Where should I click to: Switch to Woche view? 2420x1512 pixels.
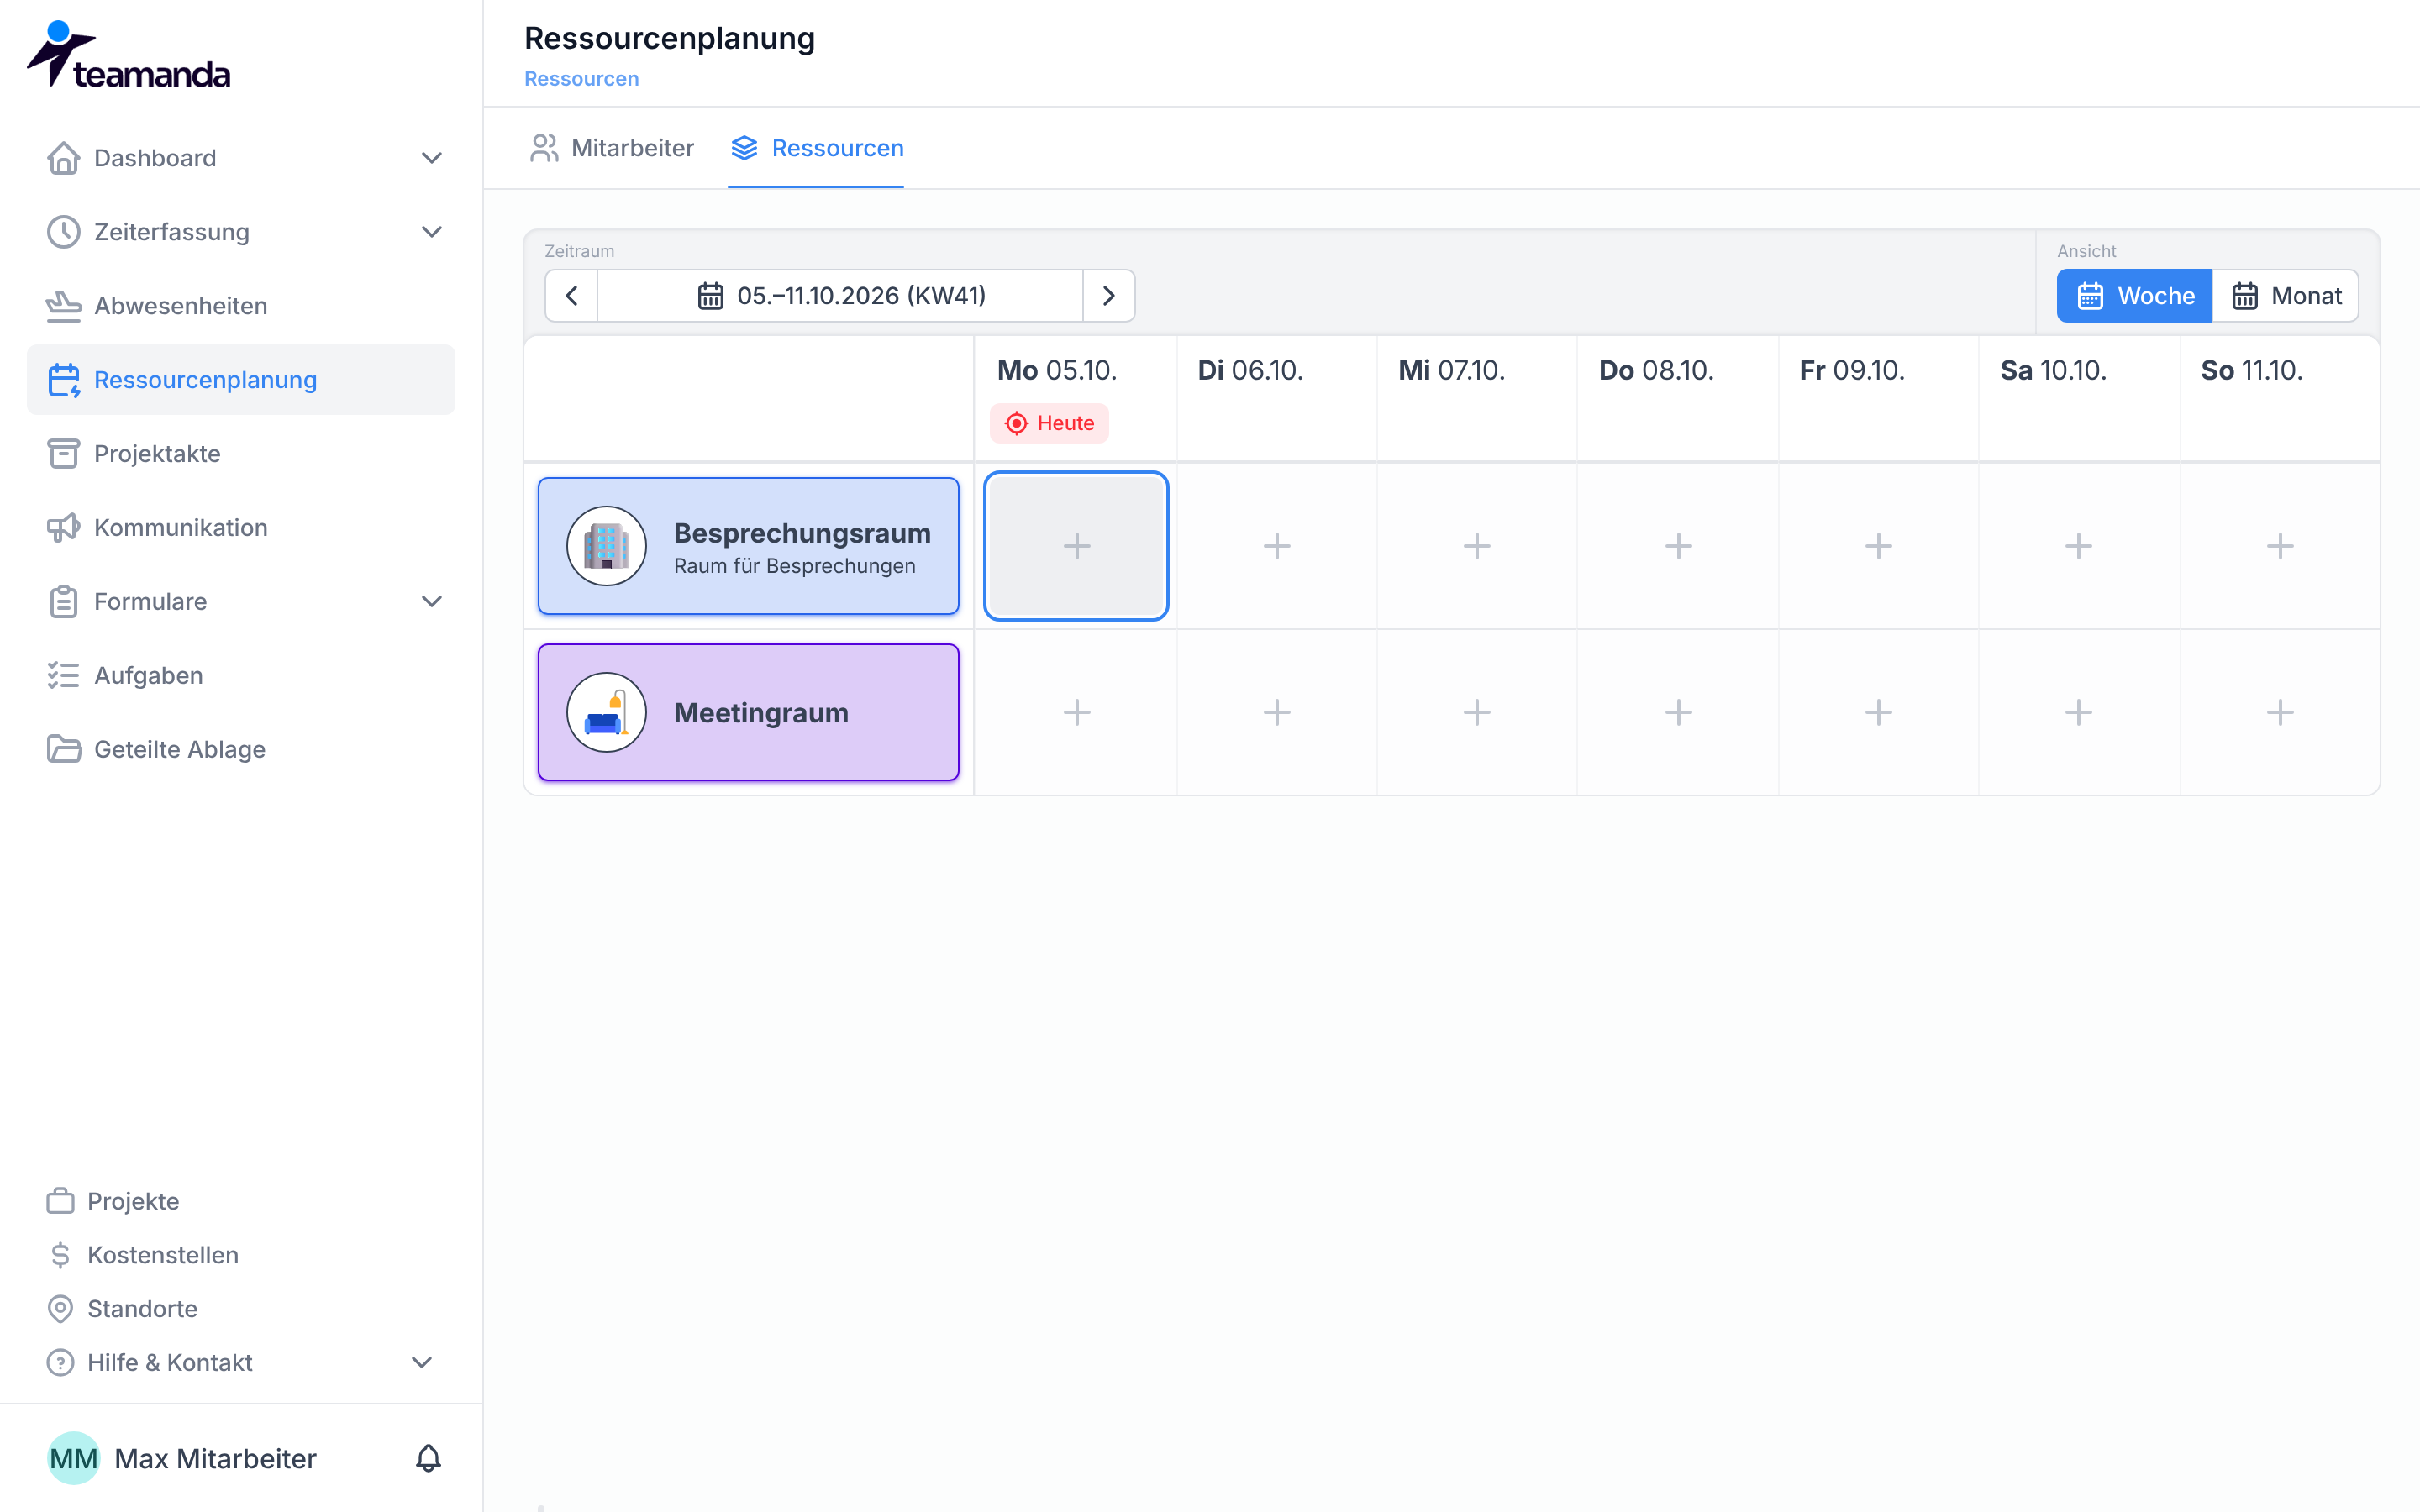click(x=2134, y=296)
